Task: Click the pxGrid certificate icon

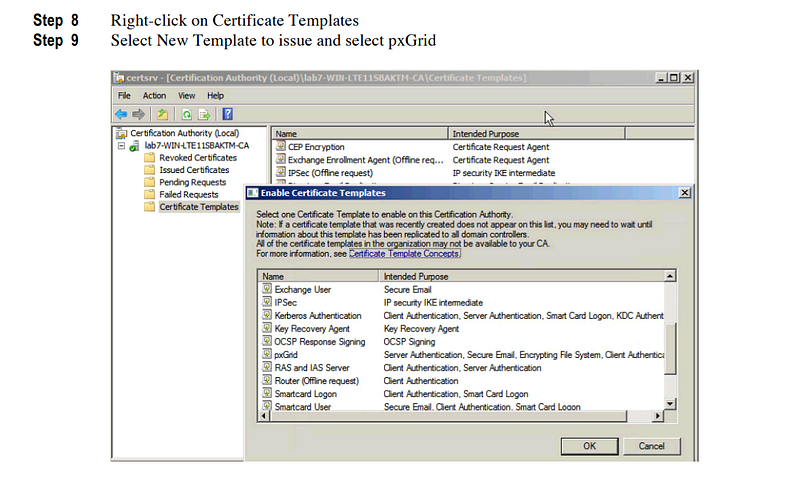Action: pos(267,354)
